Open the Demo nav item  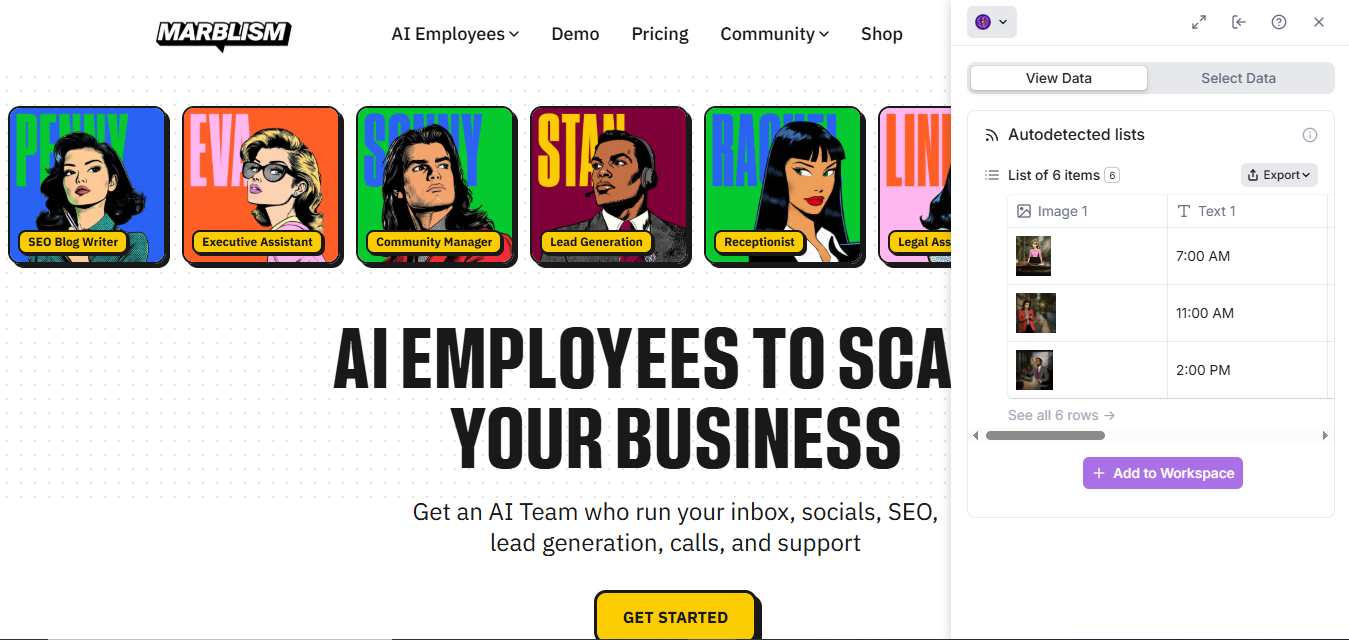point(575,34)
